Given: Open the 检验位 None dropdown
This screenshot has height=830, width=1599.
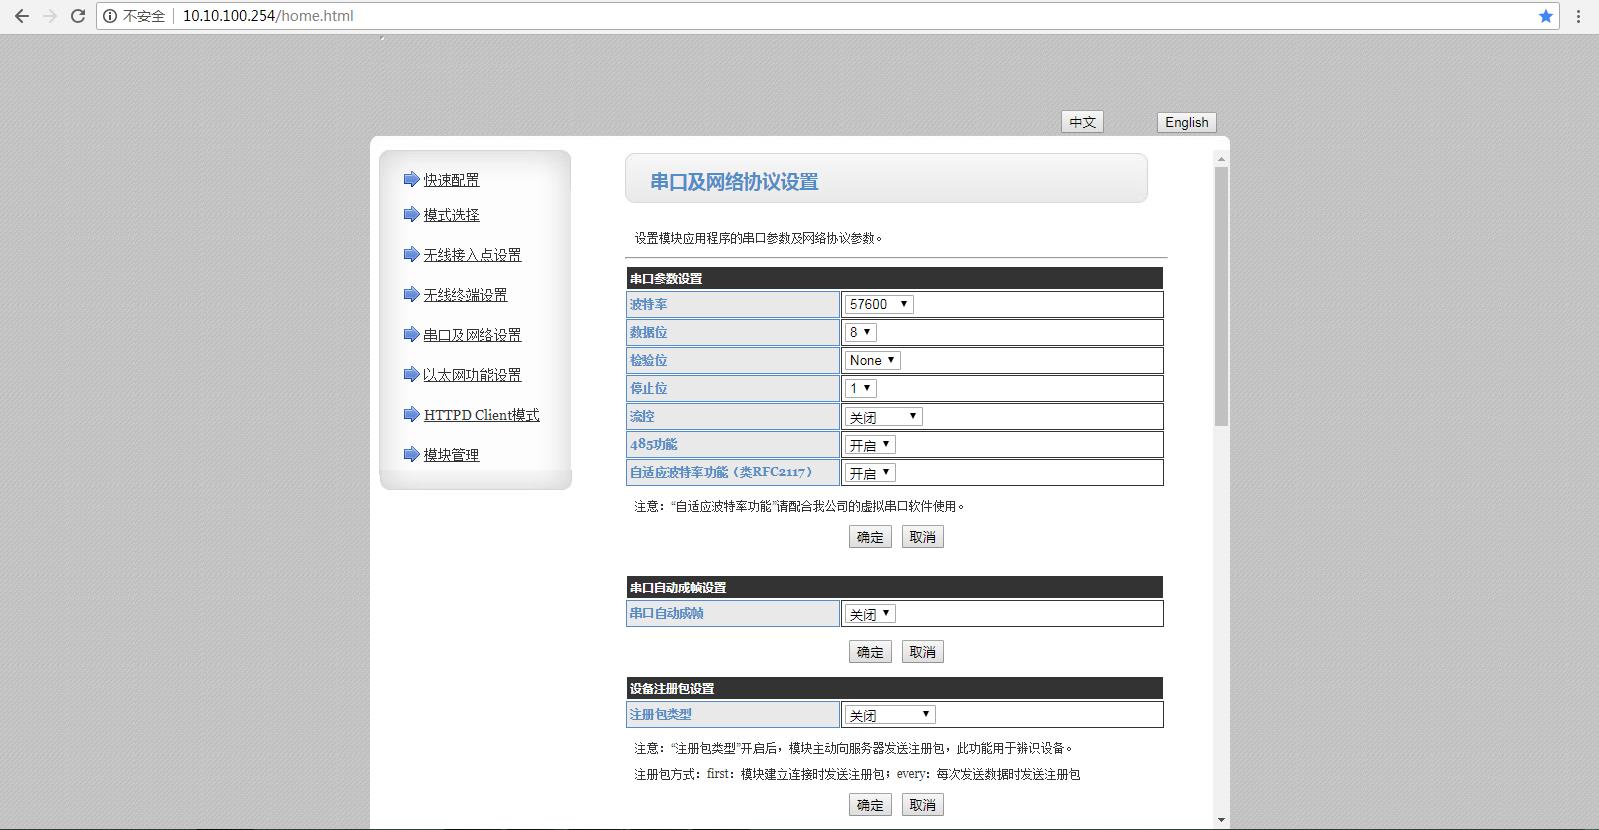Looking at the screenshot, I should 872,361.
